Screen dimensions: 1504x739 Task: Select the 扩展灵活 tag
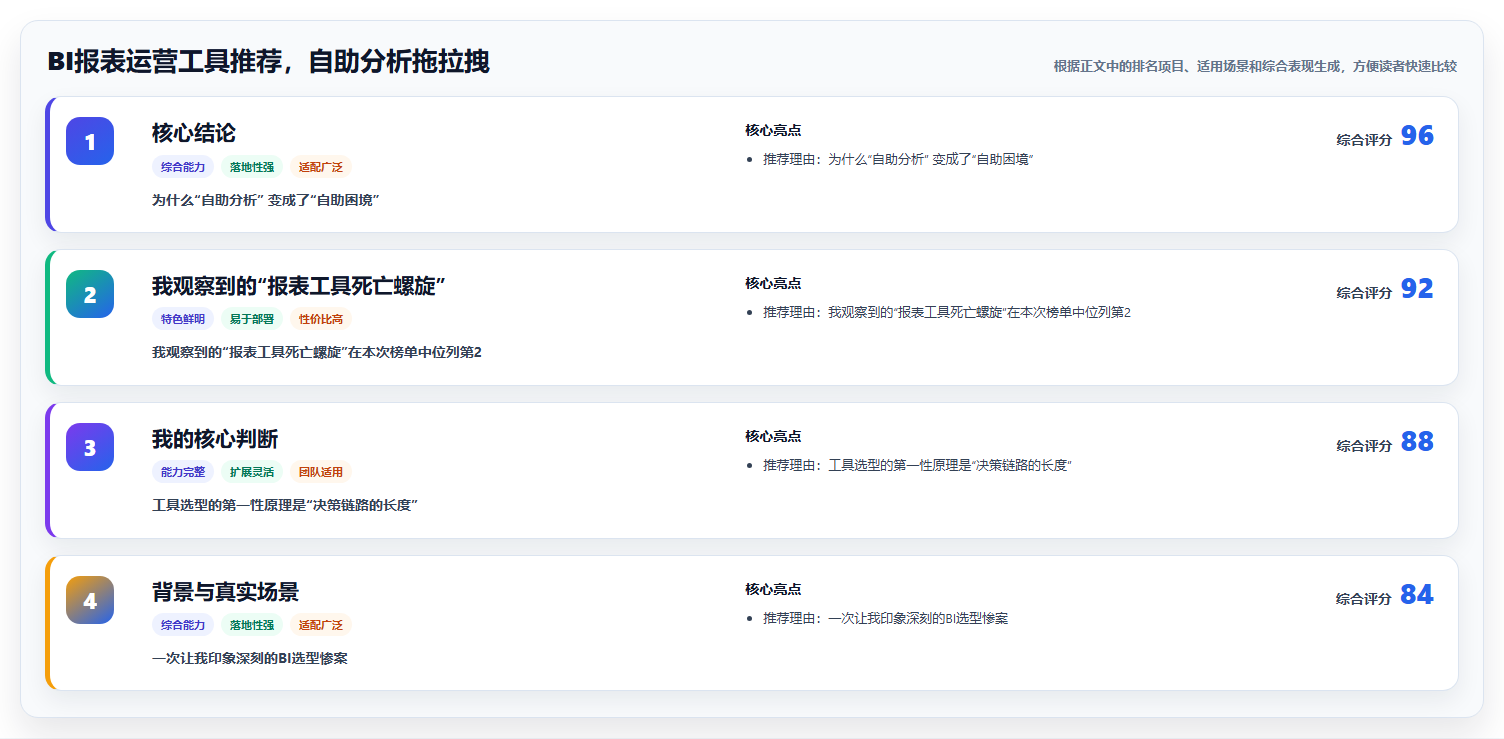tap(252, 472)
